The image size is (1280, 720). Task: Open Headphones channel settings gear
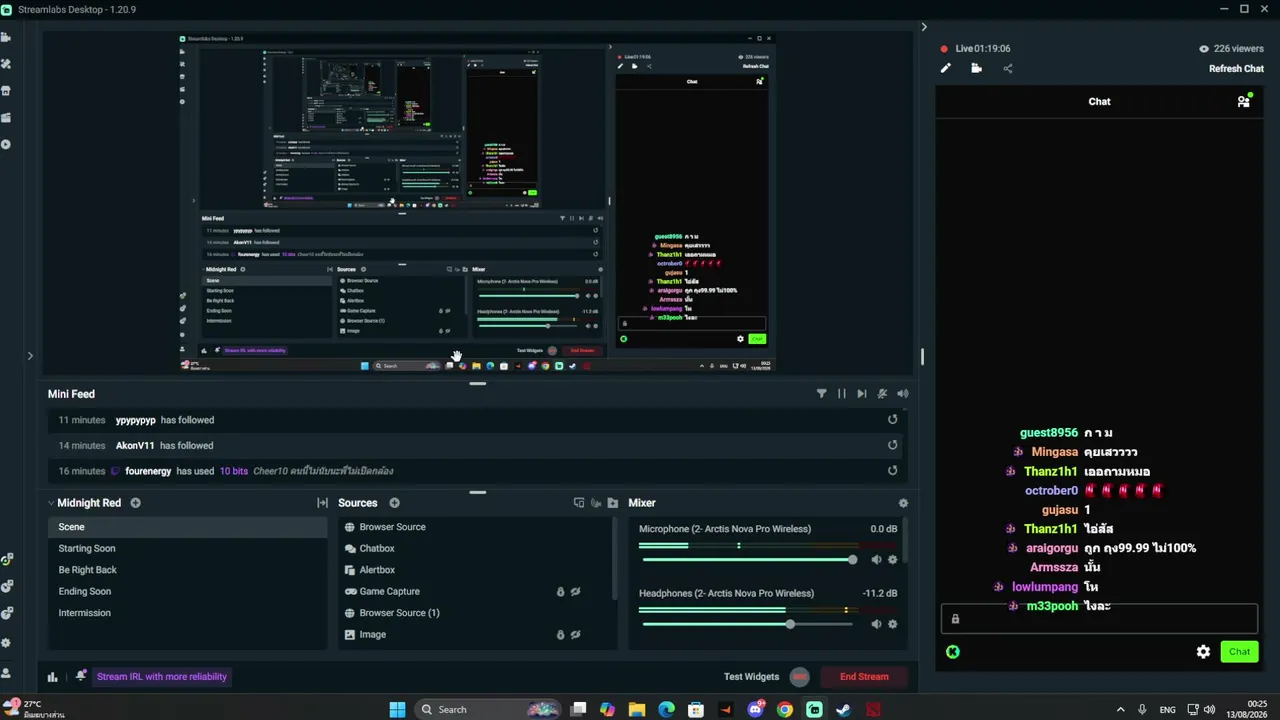pyautogui.click(x=893, y=624)
